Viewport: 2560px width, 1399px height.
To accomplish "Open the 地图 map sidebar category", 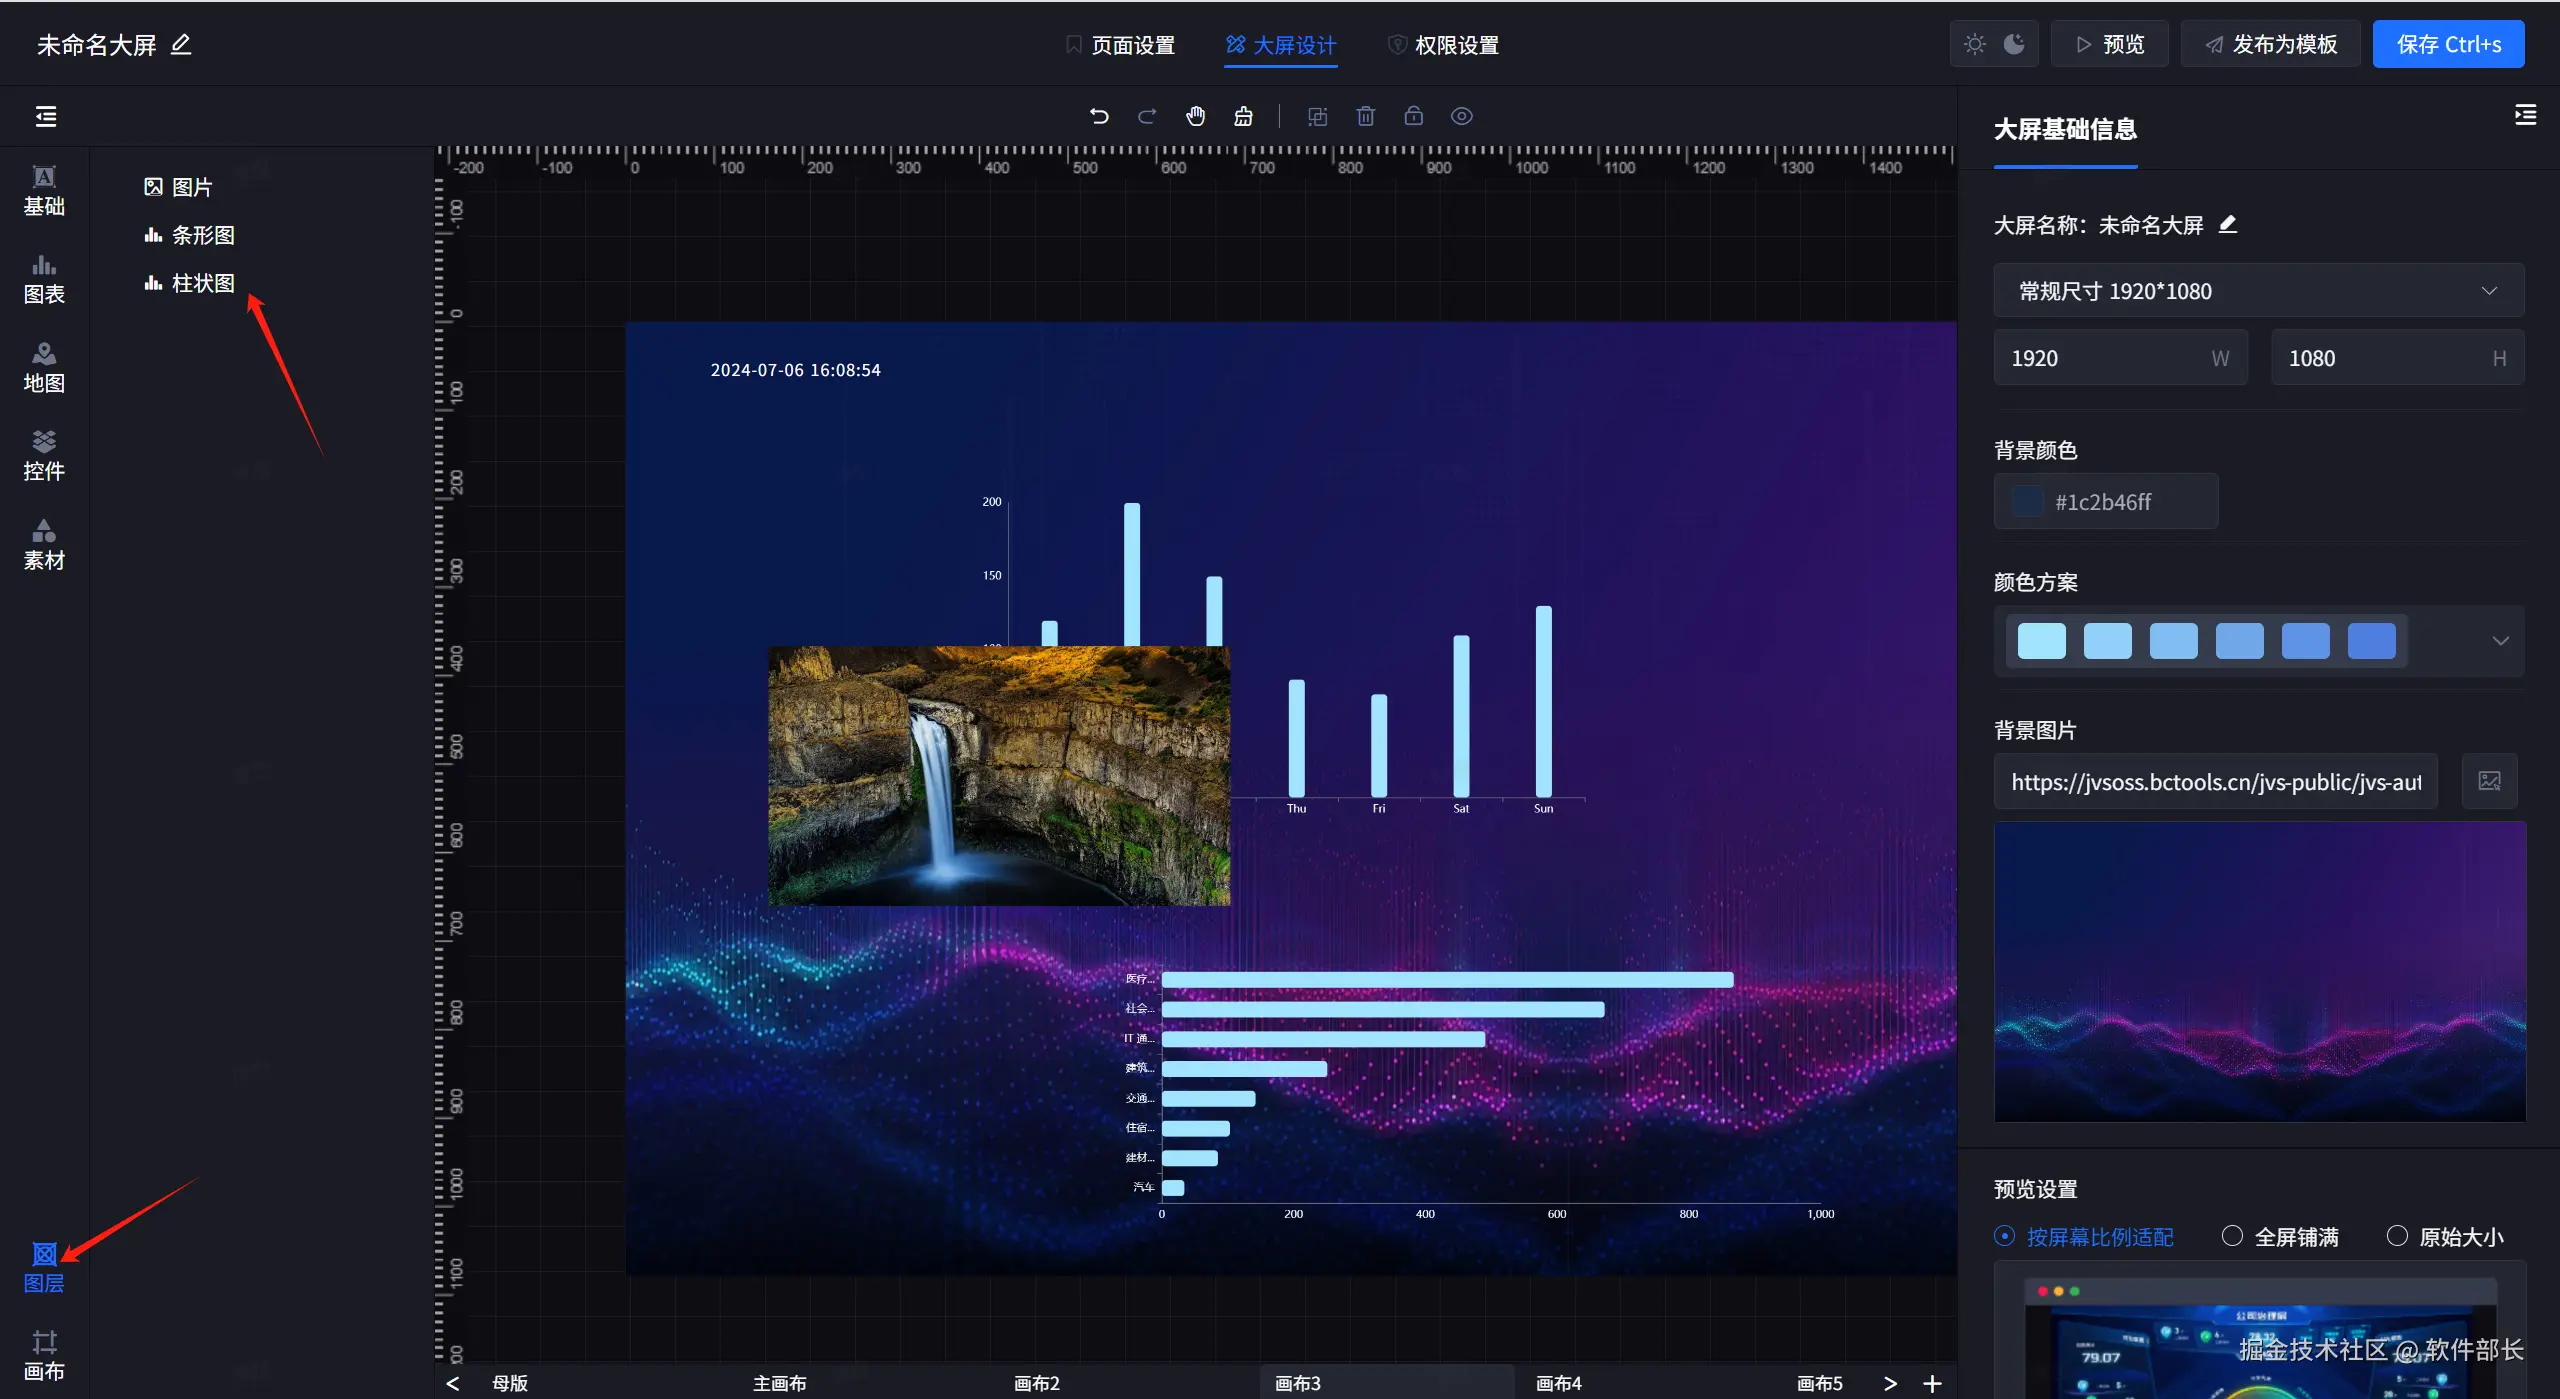I will point(44,367).
